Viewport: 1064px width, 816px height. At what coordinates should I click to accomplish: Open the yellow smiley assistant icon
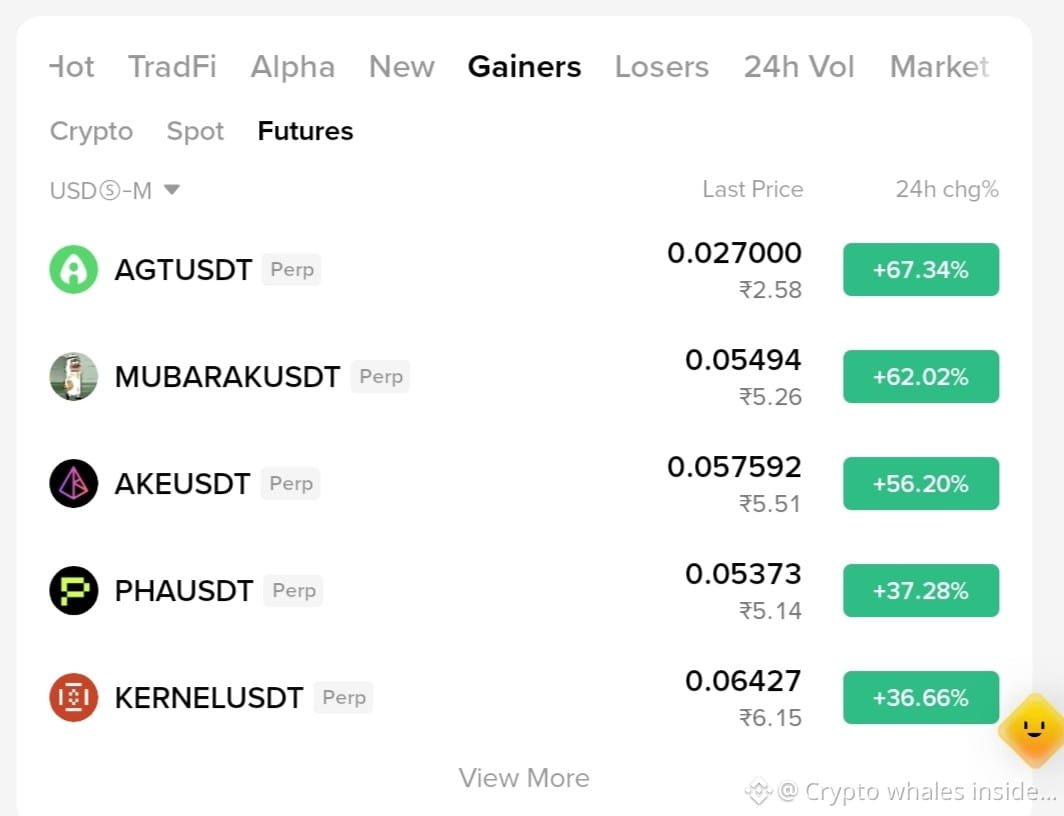pyautogui.click(x=1033, y=731)
